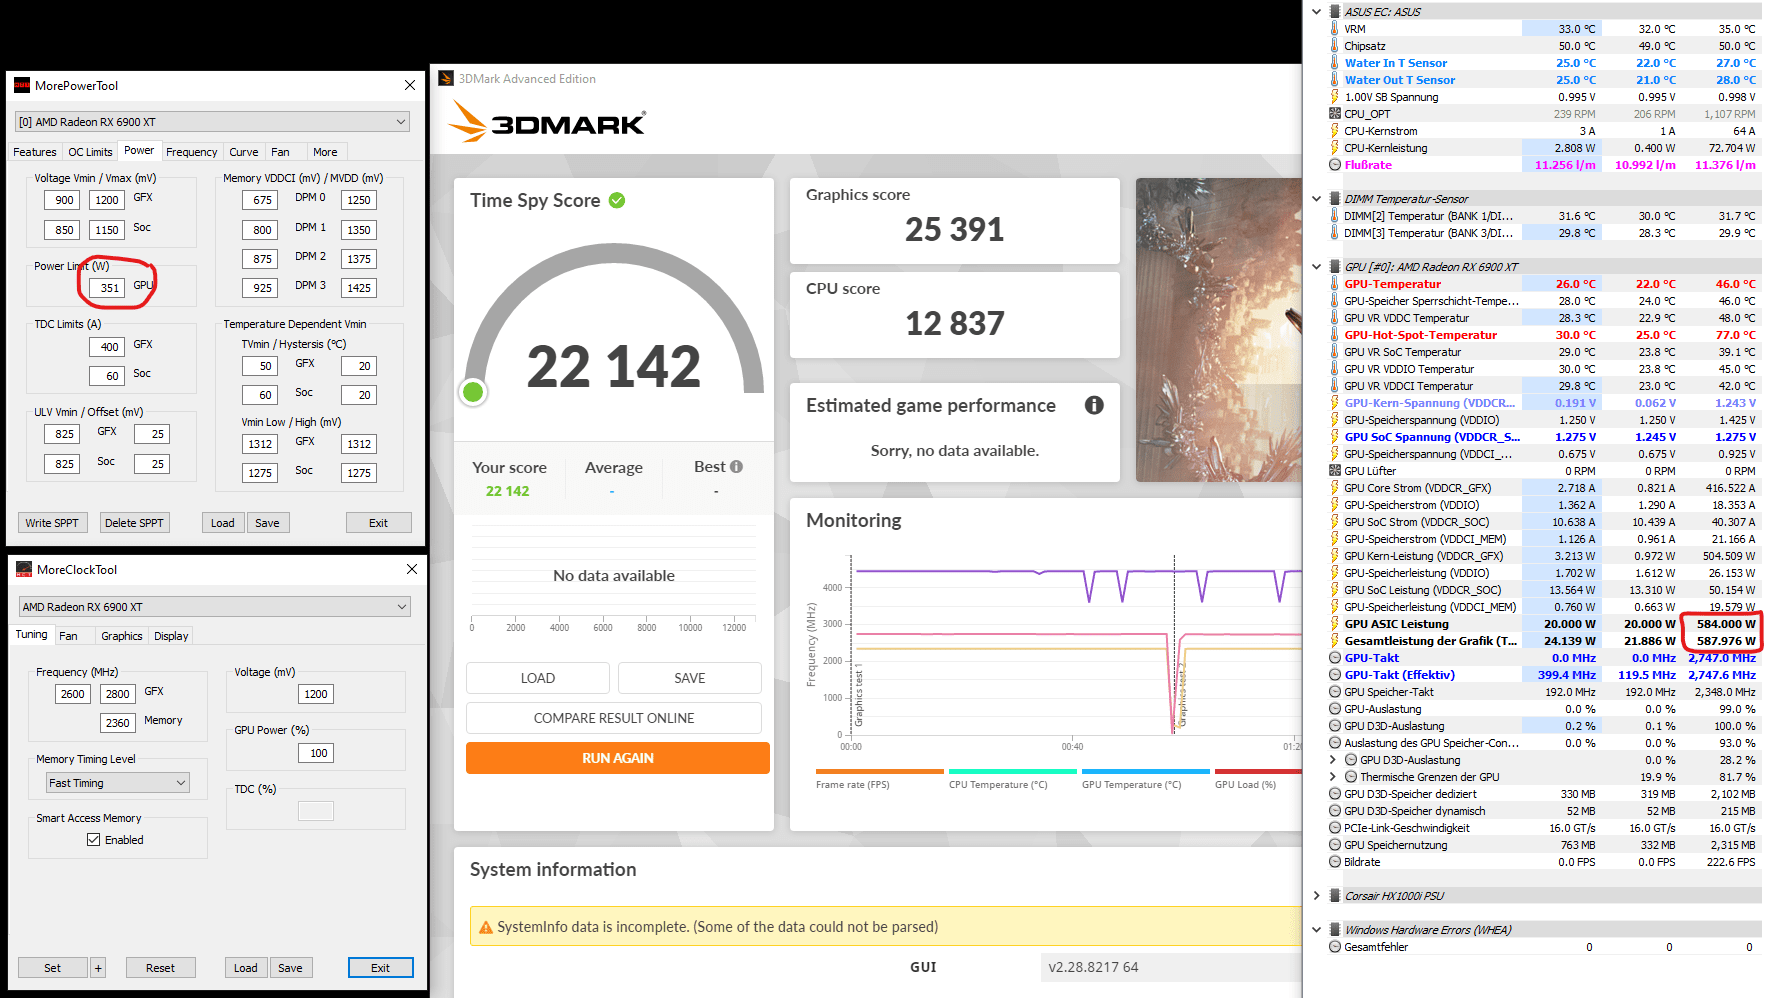Click the GPU-Takt clock icon
Viewport: 1769px width, 998px height.
pos(1335,658)
